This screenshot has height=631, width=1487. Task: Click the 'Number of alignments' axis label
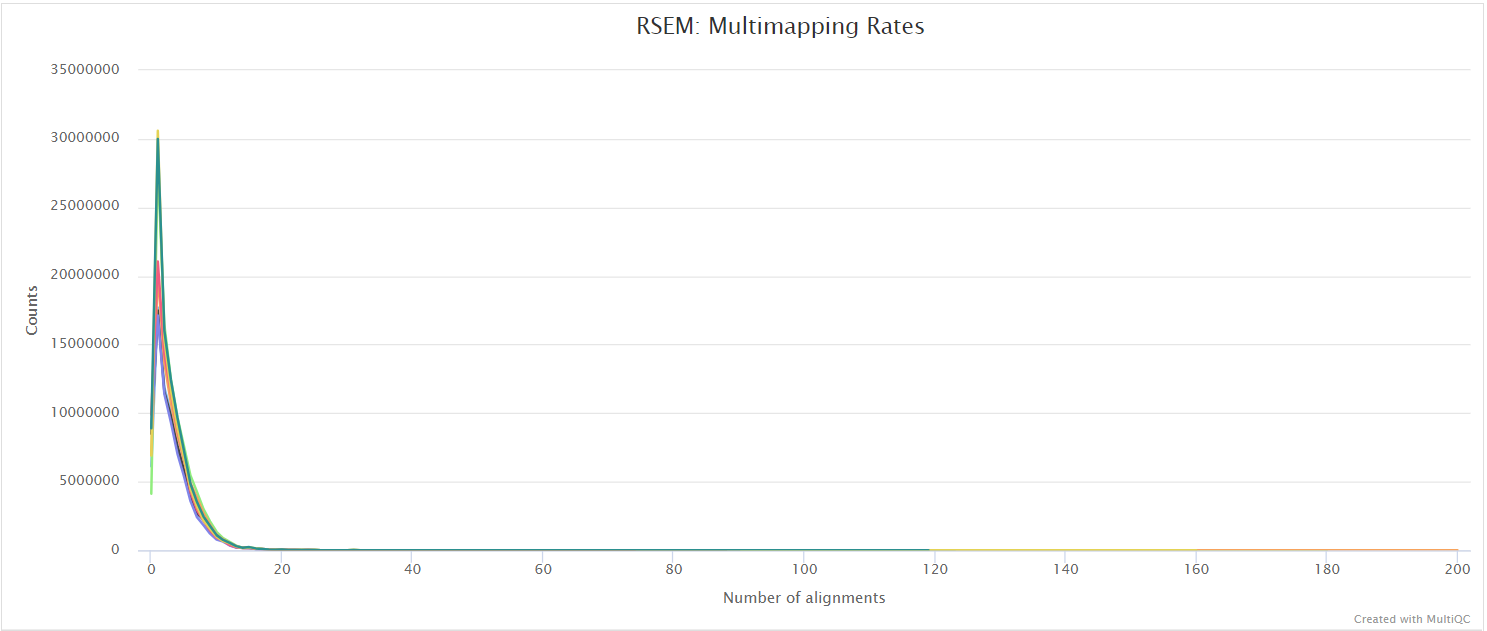click(803, 597)
